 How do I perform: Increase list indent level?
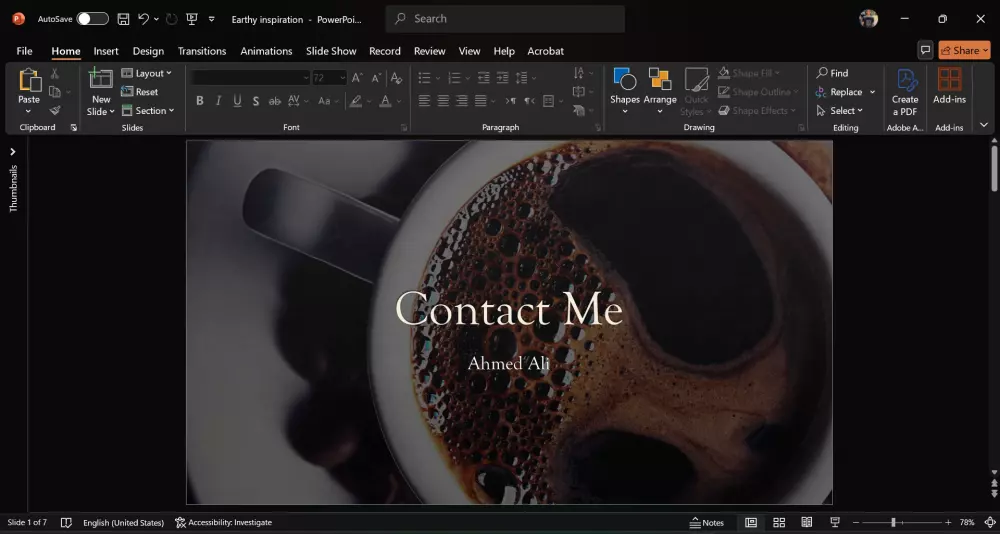(503, 78)
